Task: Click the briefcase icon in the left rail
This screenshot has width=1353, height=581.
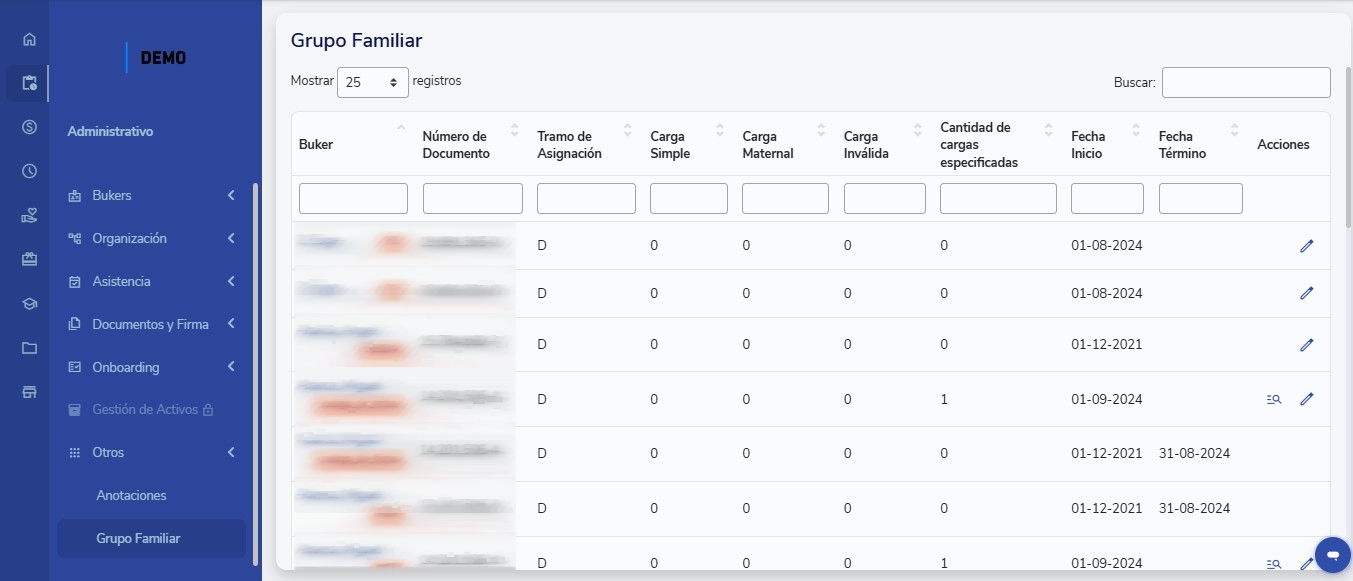Action: pyautogui.click(x=29, y=259)
